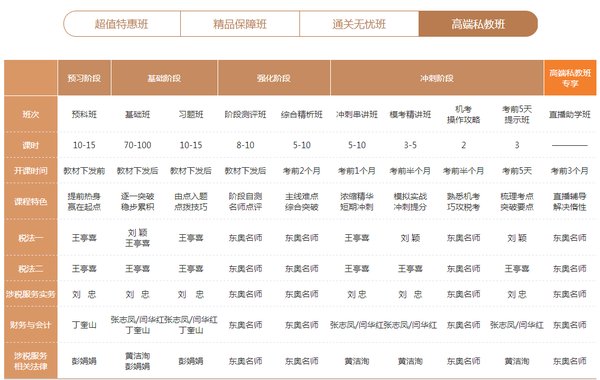Click the 70-100 hours value
Screen dimensions: 600x380
(x=137, y=145)
